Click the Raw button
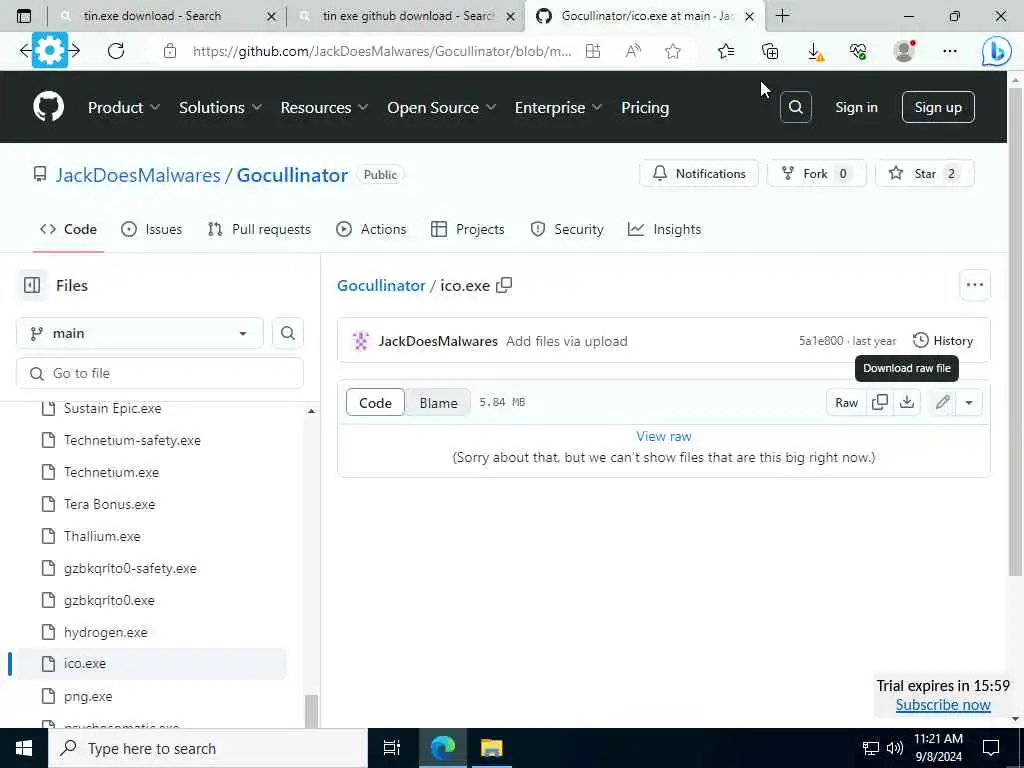This screenshot has height=768, width=1024. pos(846,402)
